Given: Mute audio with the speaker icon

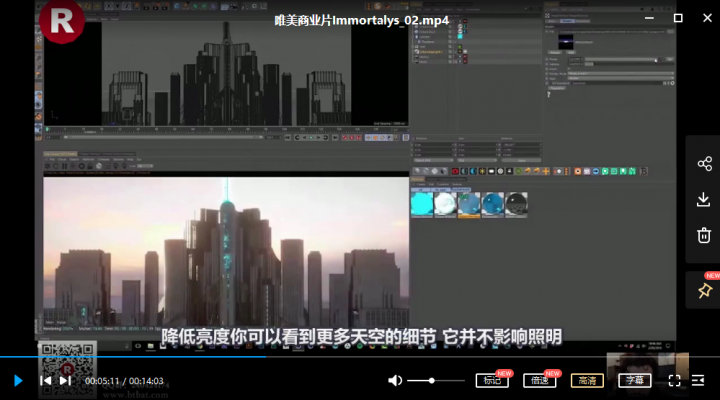Looking at the screenshot, I should (x=395, y=381).
